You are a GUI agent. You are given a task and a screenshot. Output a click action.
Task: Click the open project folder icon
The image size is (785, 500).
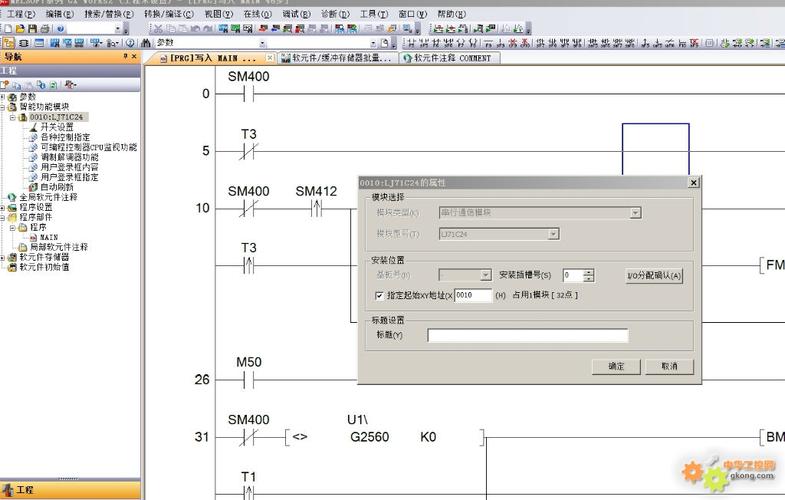pyautogui.click(x=20, y=29)
